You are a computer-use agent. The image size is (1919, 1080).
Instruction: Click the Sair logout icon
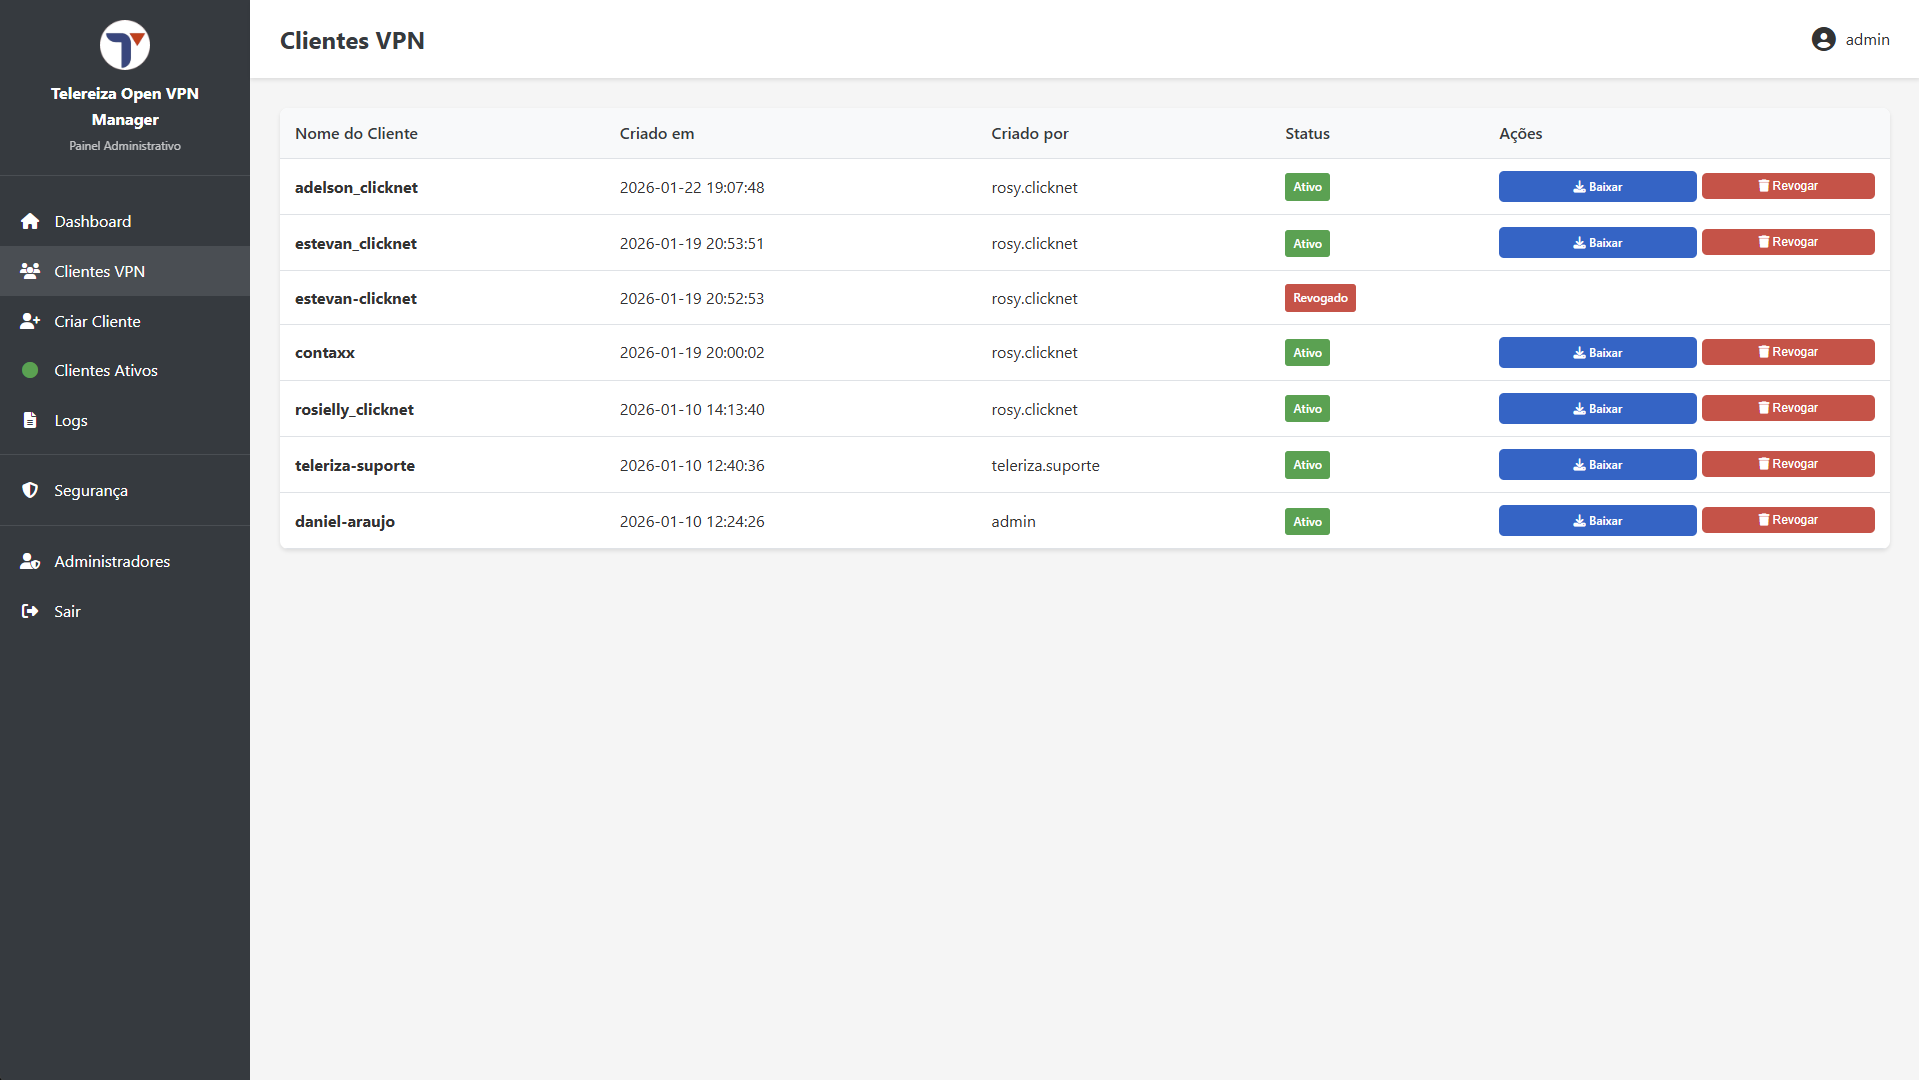(30, 611)
